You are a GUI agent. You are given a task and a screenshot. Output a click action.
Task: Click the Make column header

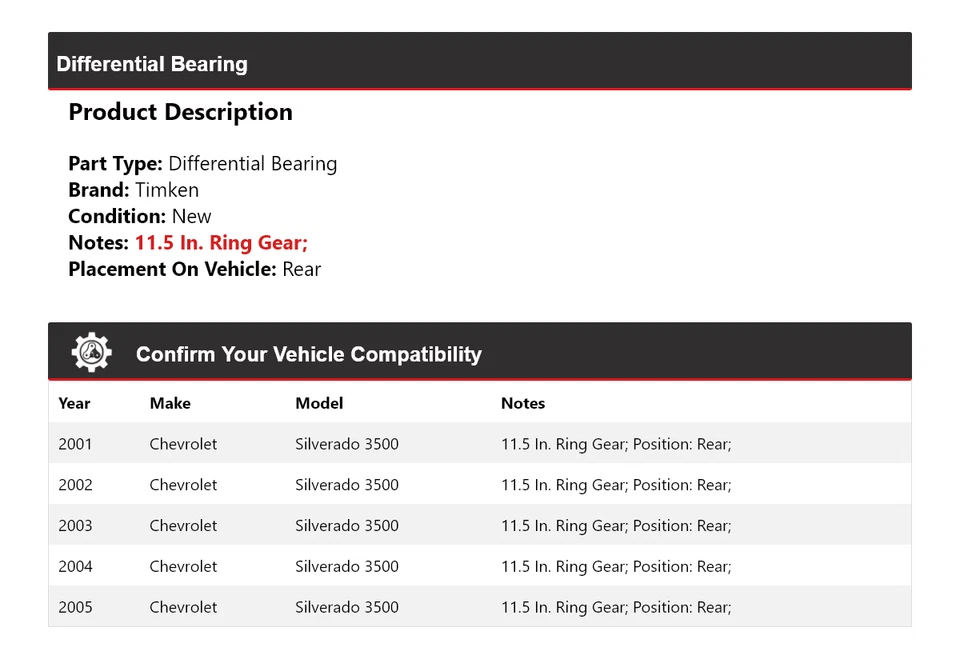[170, 403]
